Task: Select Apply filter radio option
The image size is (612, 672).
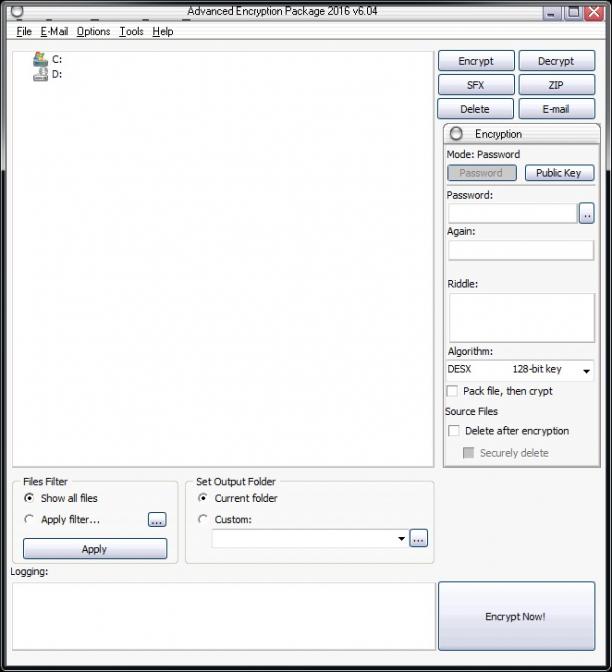Action: (29, 519)
